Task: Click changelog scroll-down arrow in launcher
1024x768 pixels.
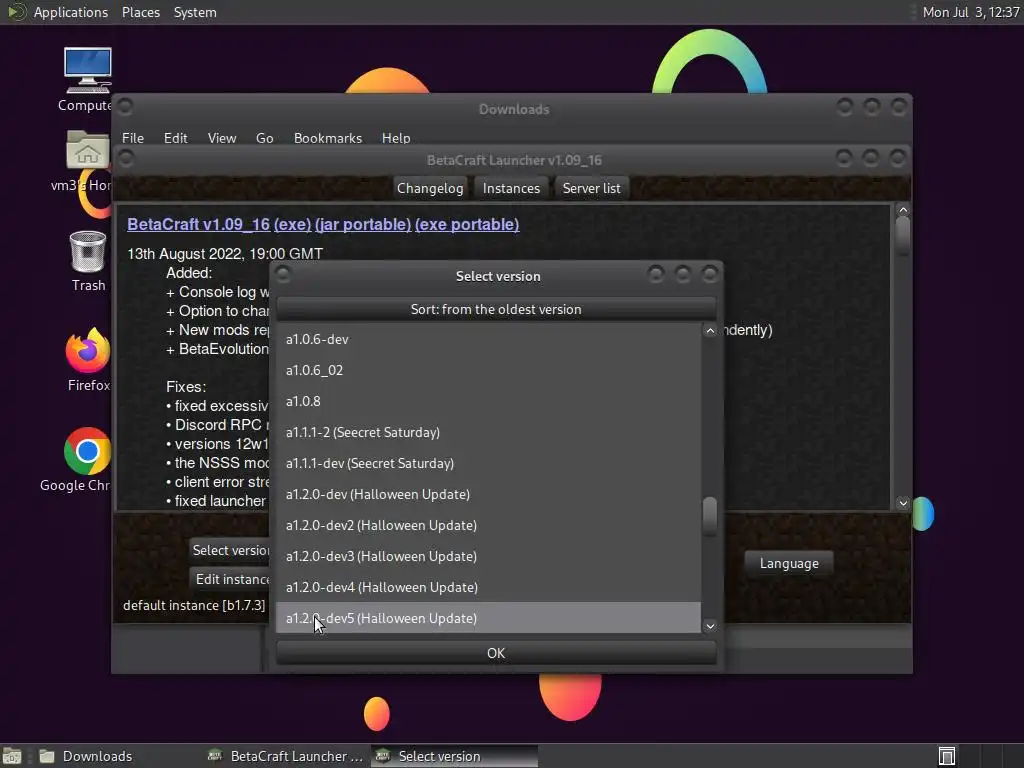Action: coord(903,502)
